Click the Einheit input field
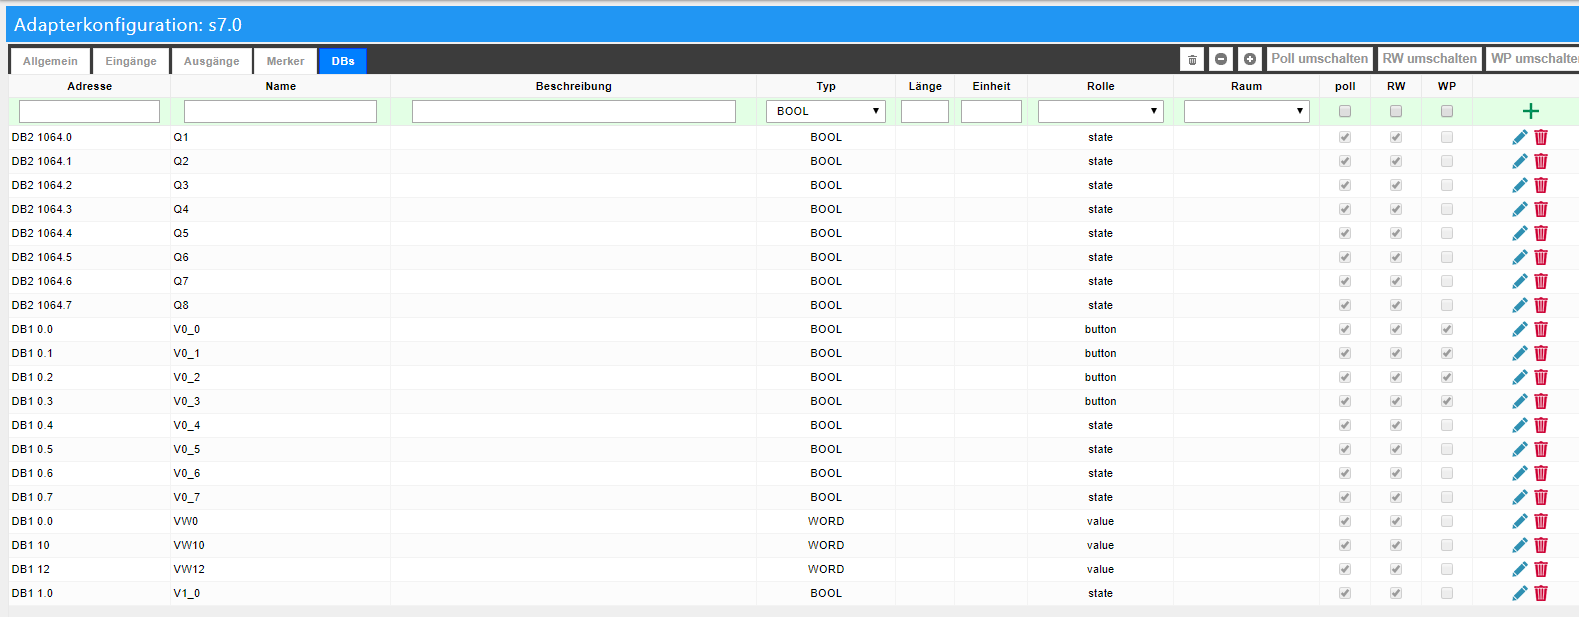Screen dimensions: 1579x617 pos(991,111)
